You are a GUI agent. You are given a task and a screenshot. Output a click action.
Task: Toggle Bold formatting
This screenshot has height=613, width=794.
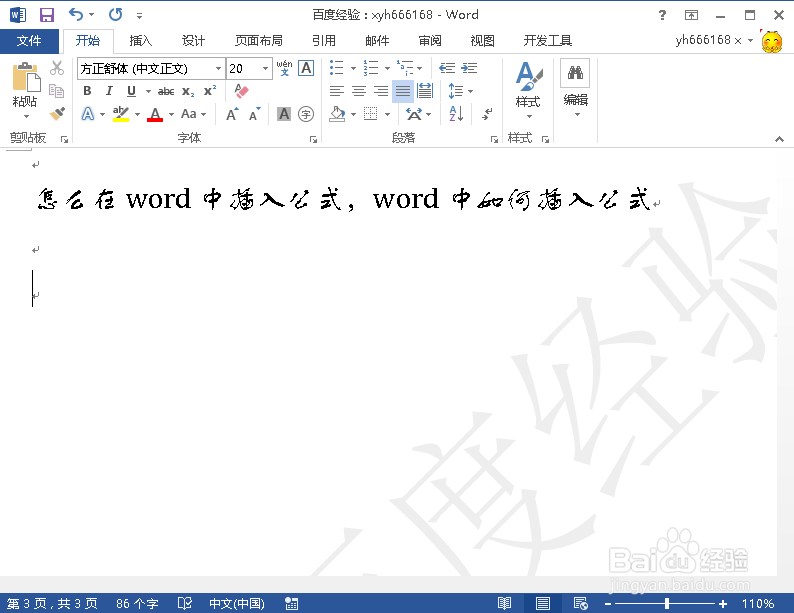87,91
